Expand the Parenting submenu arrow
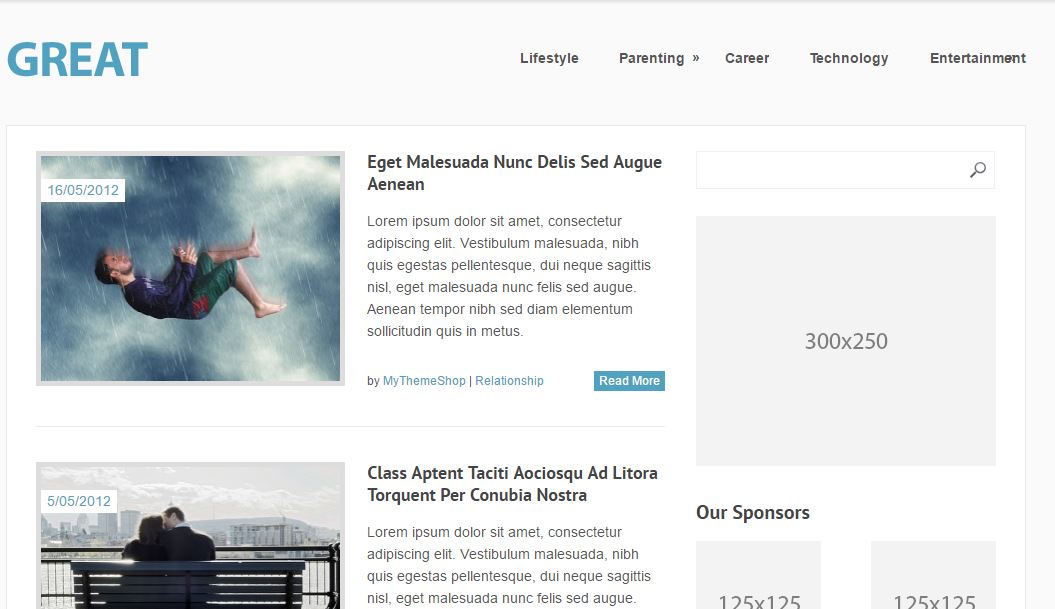Viewport: 1055px width, 609px height. (696, 58)
